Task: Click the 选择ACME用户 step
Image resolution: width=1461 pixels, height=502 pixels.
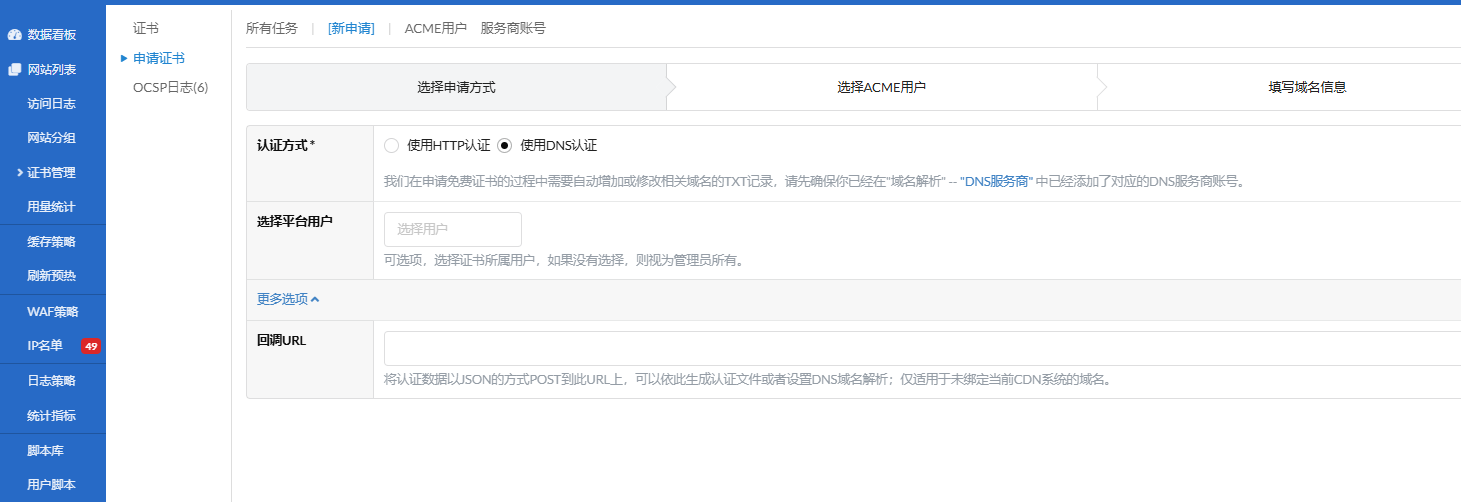Action: coord(881,87)
